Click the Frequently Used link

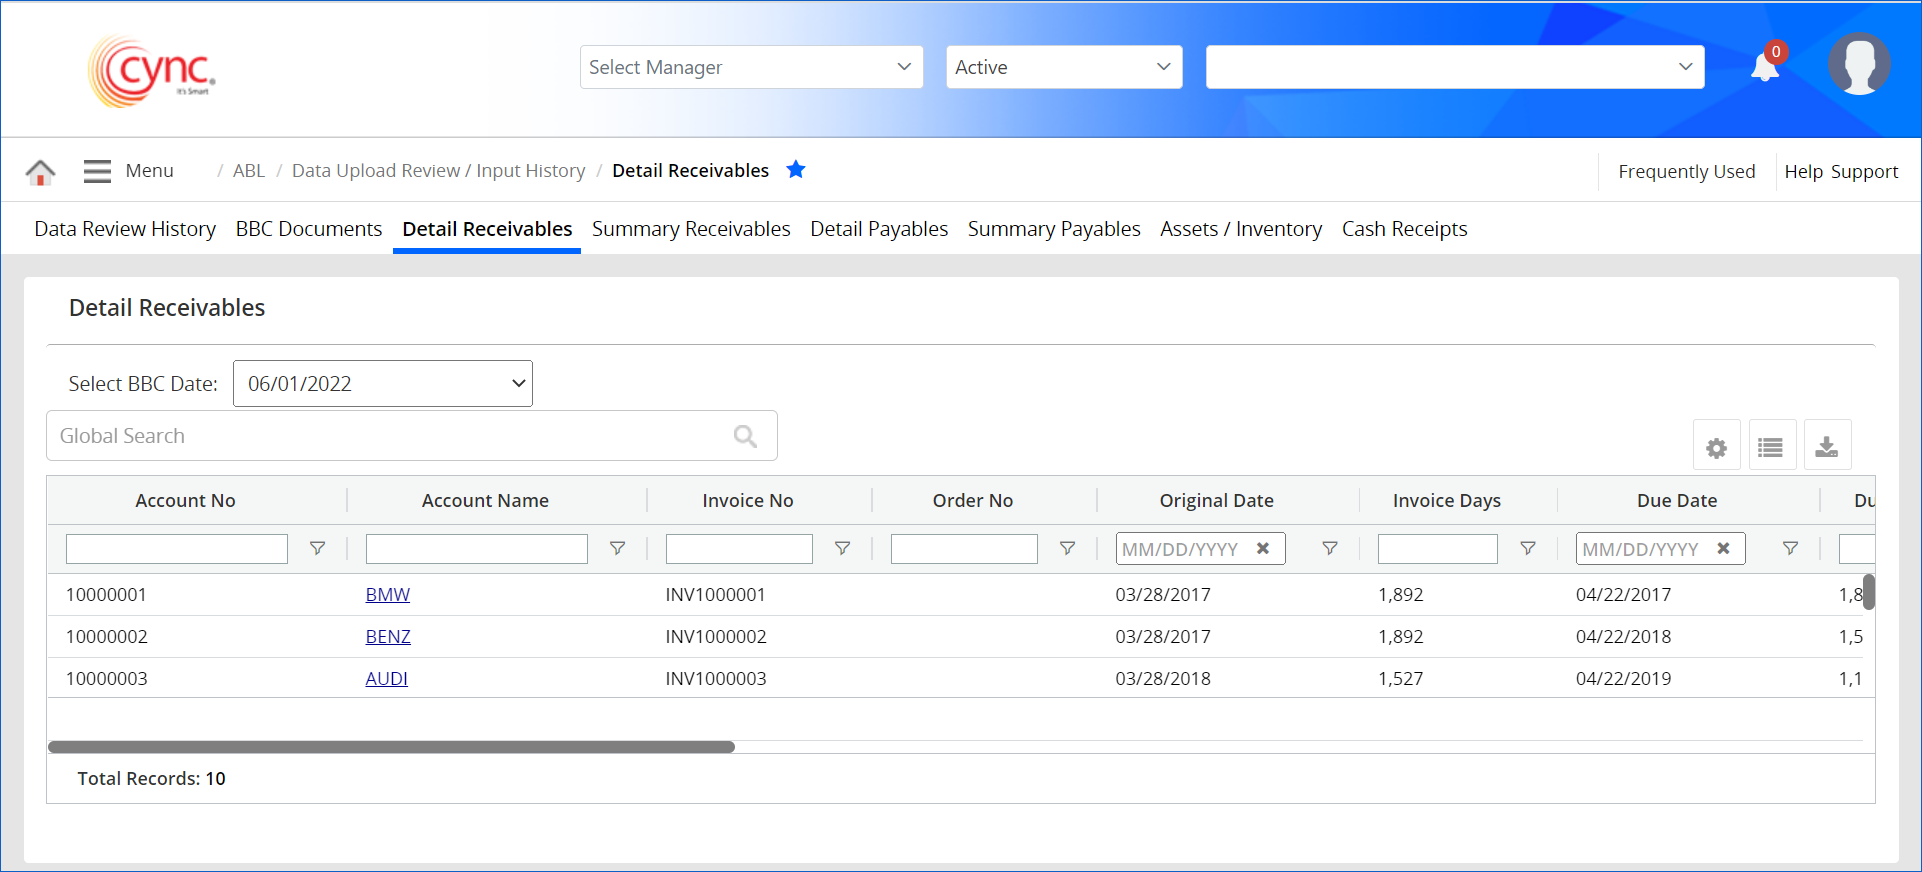[x=1686, y=172]
